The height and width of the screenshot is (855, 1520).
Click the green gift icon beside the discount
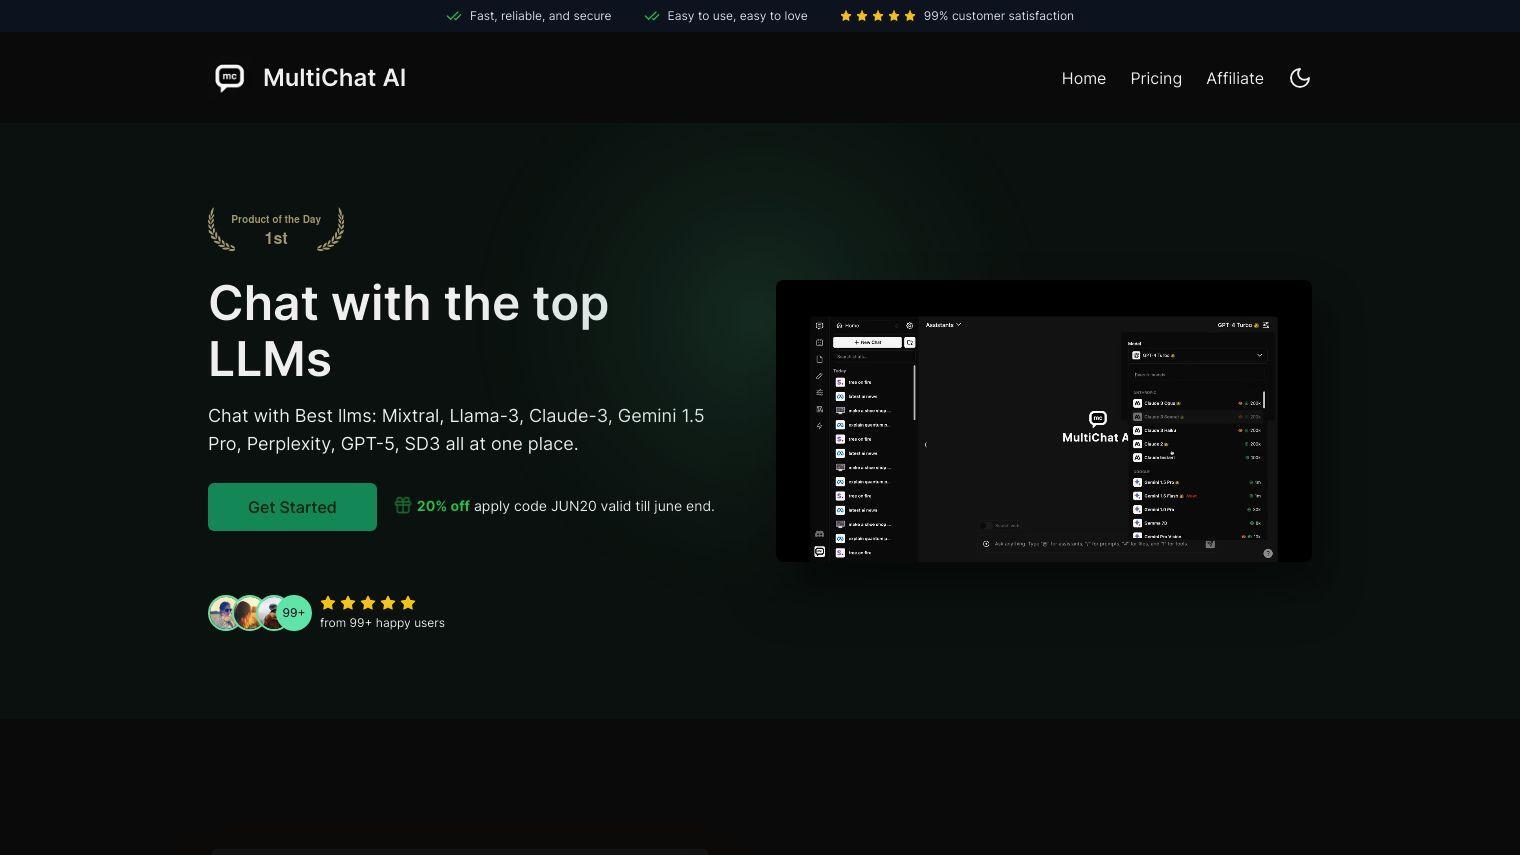pyautogui.click(x=402, y=505)
